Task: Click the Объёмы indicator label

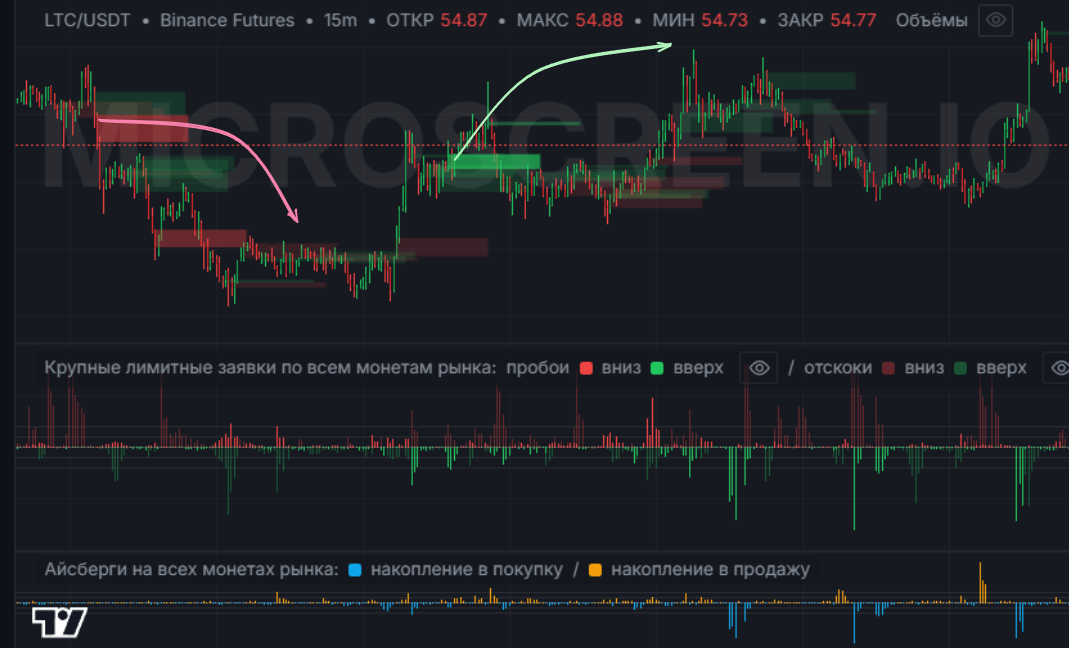Action: [x=931, y=20]
